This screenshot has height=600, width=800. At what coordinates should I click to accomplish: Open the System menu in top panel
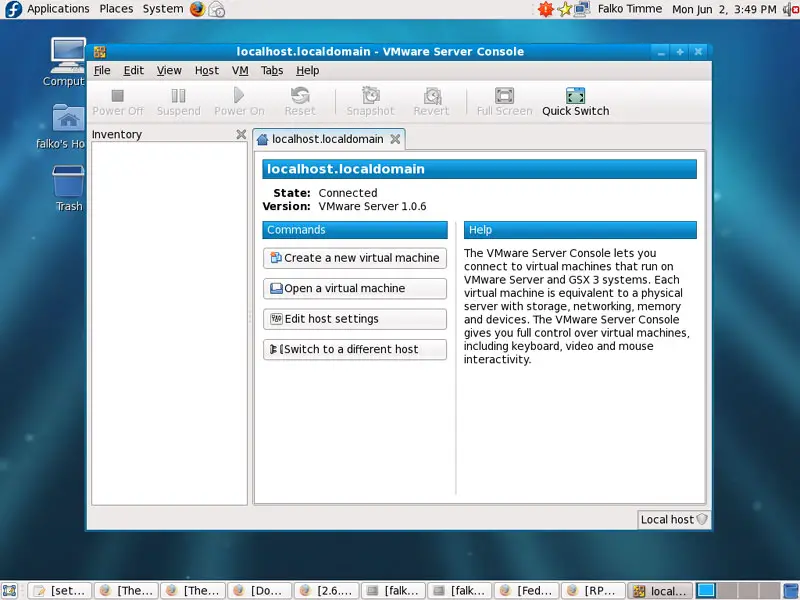click(163, 9)
